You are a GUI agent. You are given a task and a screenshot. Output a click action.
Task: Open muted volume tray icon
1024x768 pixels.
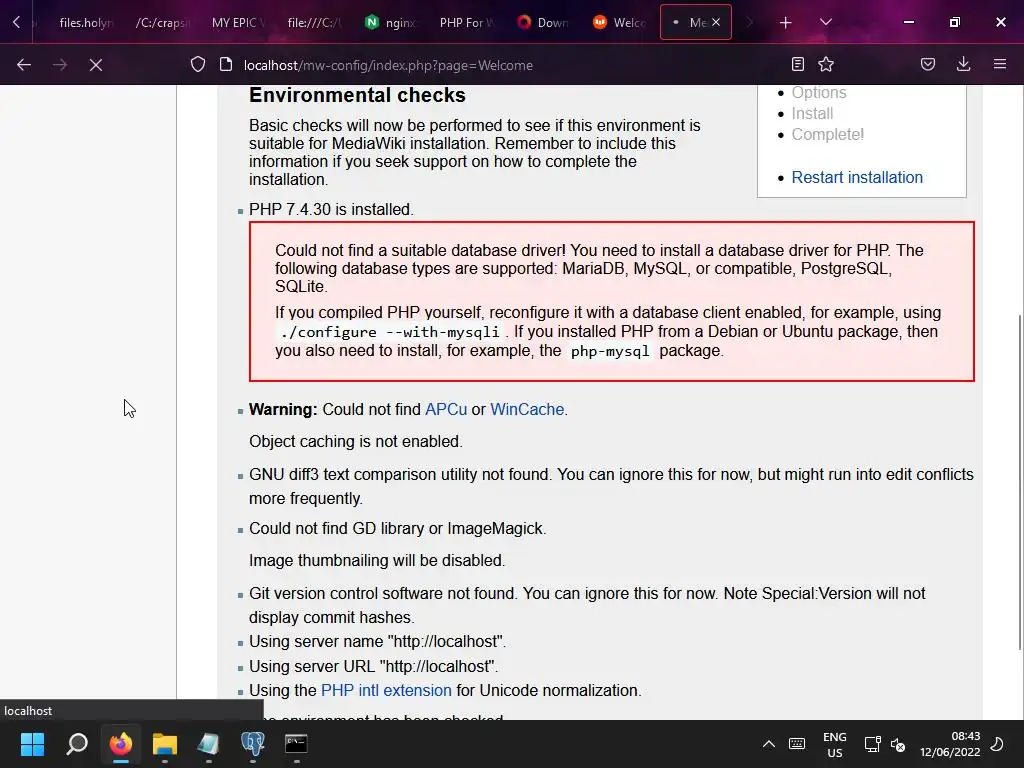898,744
